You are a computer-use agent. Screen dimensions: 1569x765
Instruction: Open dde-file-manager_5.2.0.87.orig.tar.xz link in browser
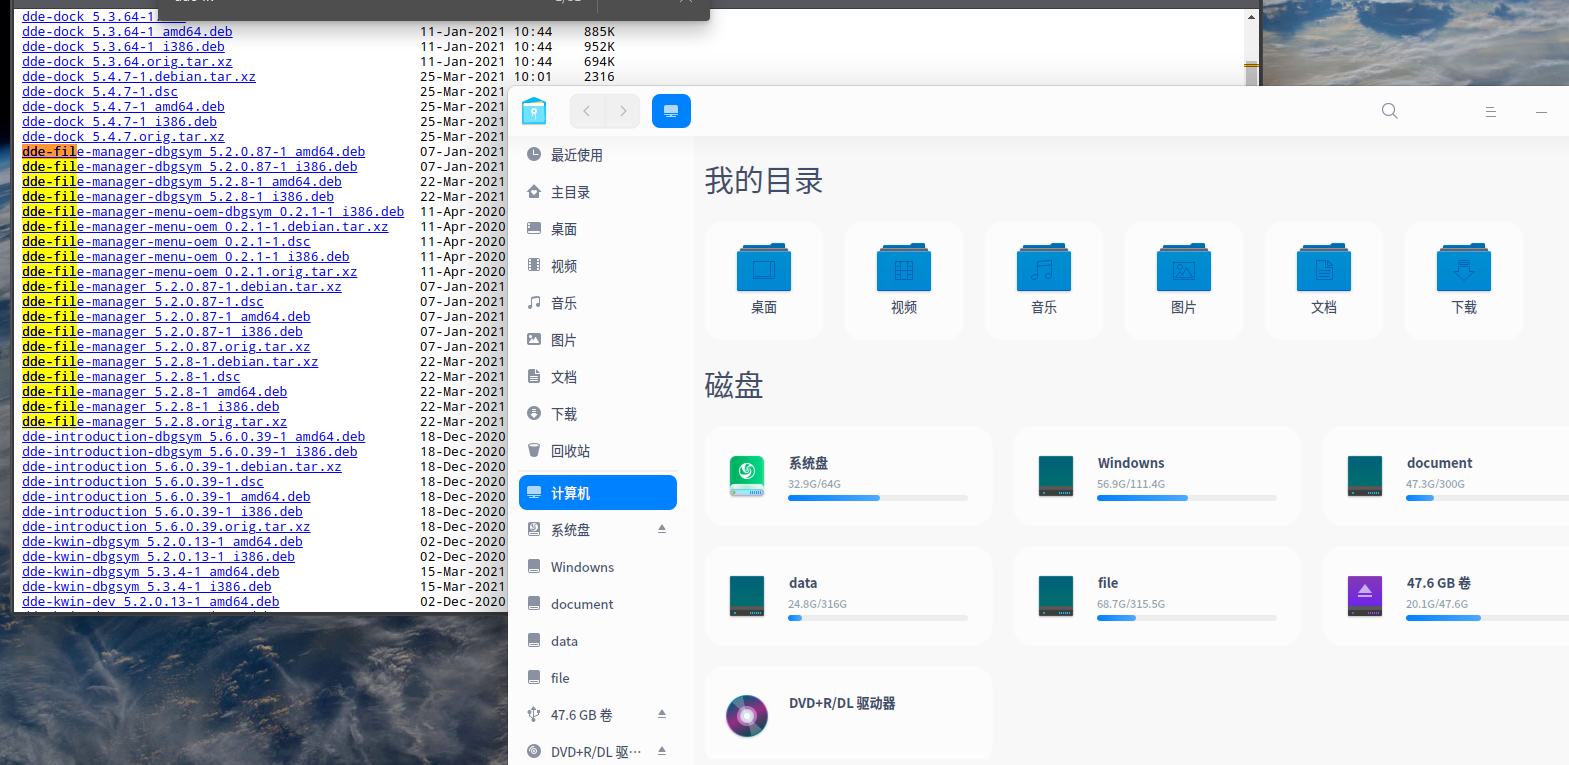tap(166, 347)
